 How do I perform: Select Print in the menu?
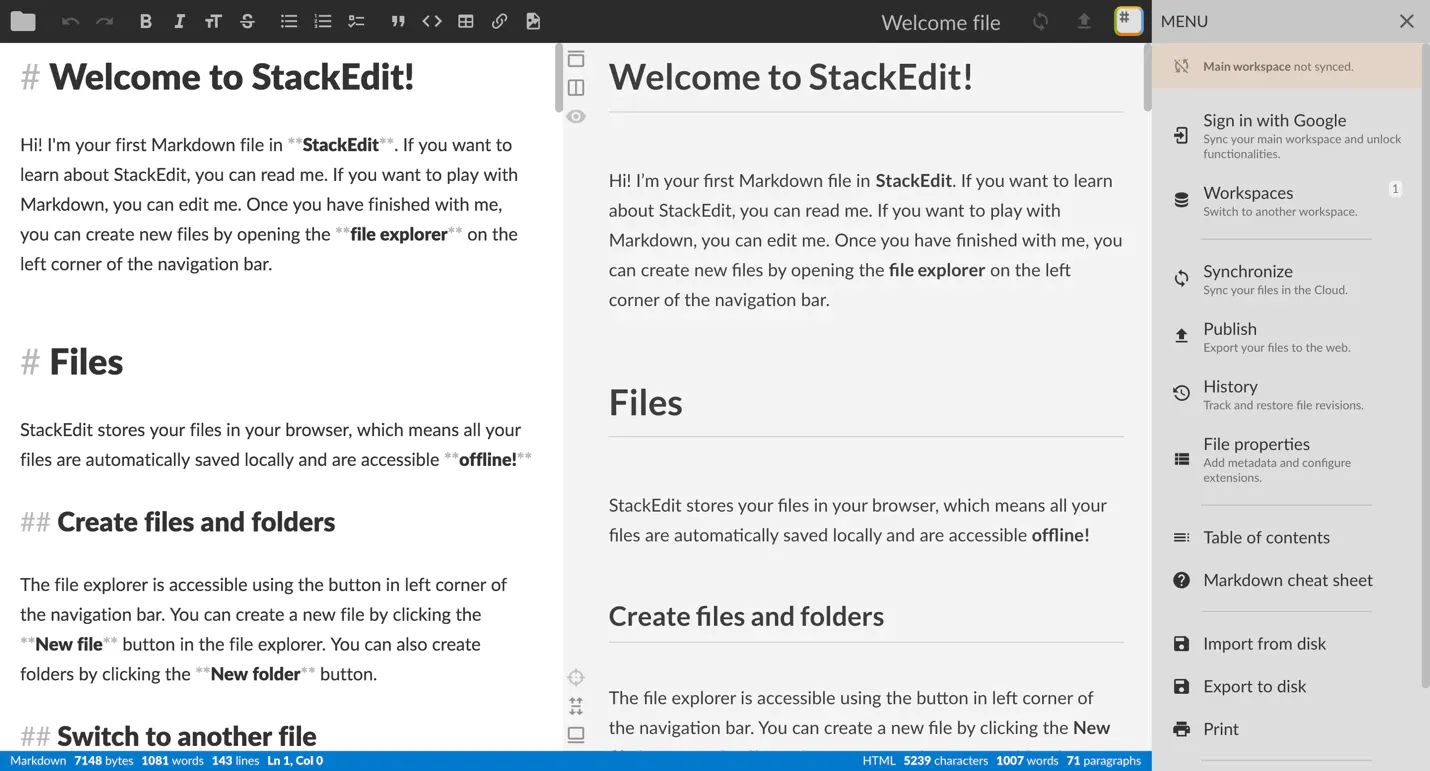pos(1287,729)
